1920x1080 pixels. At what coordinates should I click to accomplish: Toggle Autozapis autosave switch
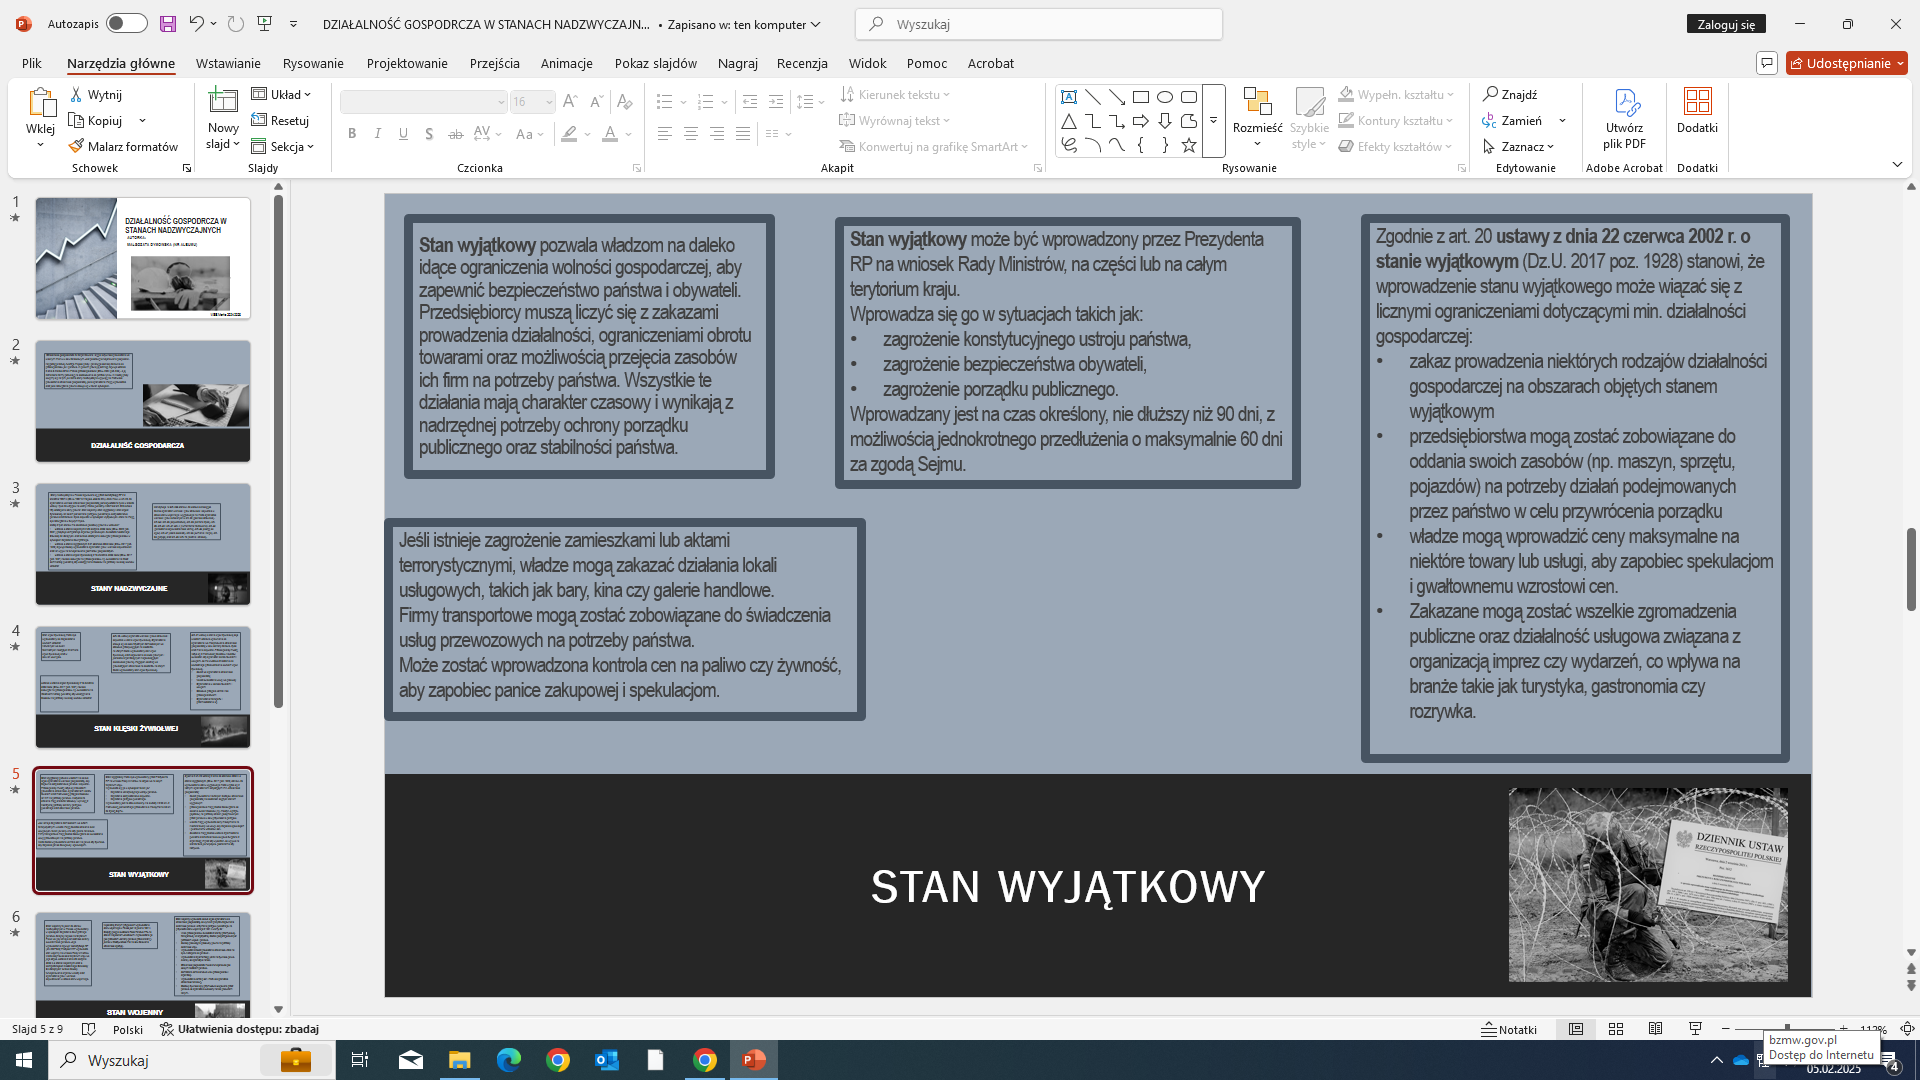point(127,24)
